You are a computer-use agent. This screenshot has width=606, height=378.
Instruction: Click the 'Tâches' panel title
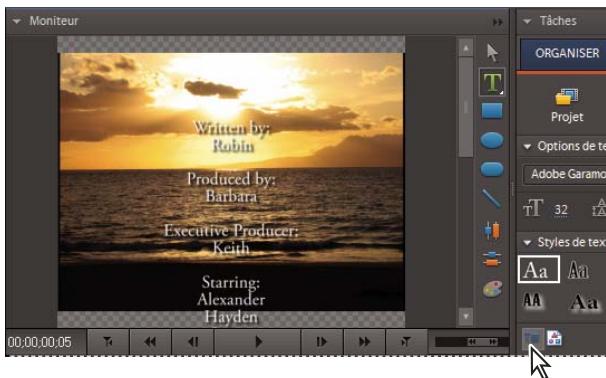pos(558,21)
